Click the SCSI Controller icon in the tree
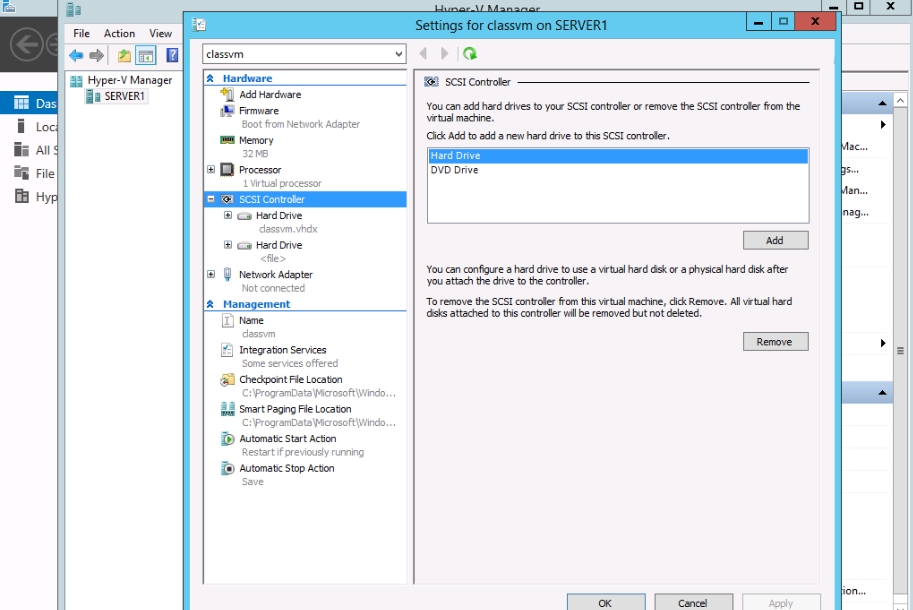Screen dimensions: 913x610 pyautogui.click(x=227, y=199)
